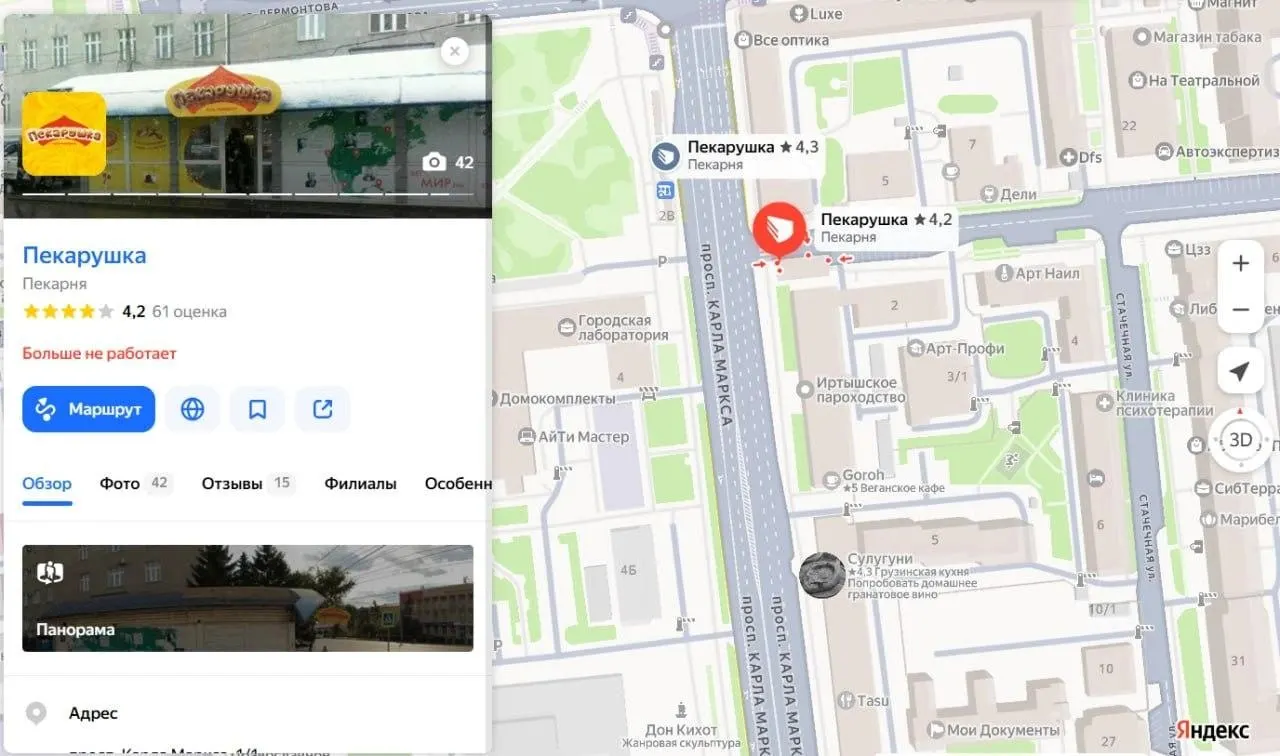Open the blue Пекарушка title link
Screen dimensions: 1280x756
(x=85, y=255)
